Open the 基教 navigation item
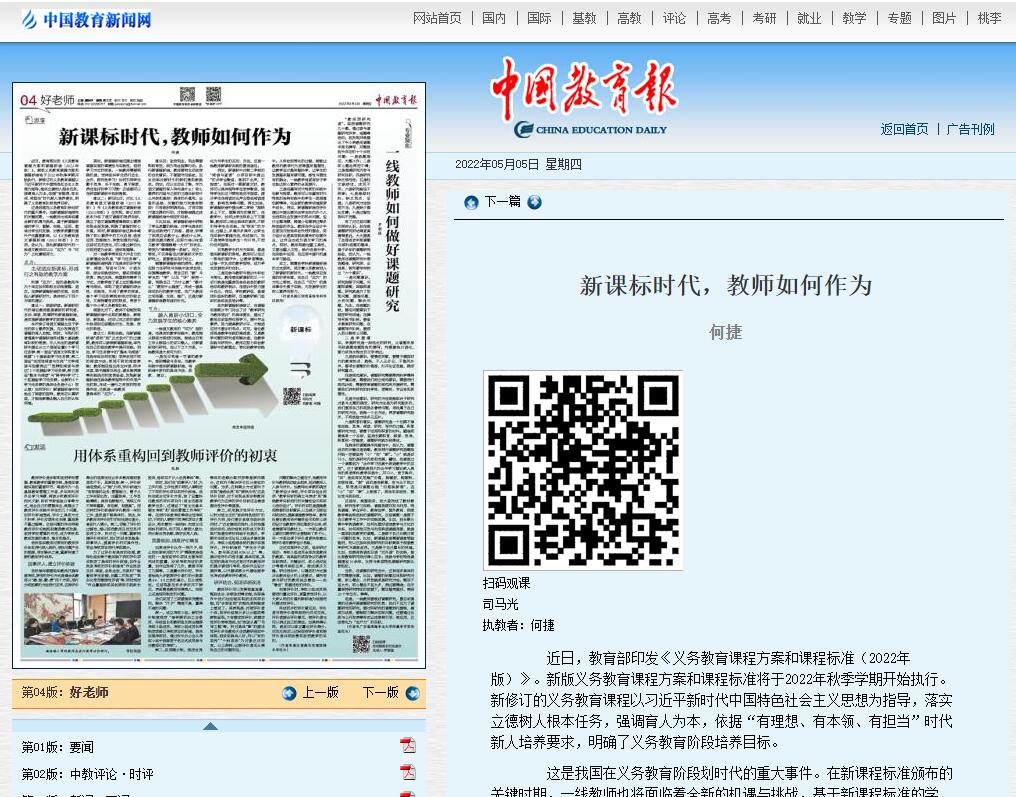 click(x=584, y=18)
